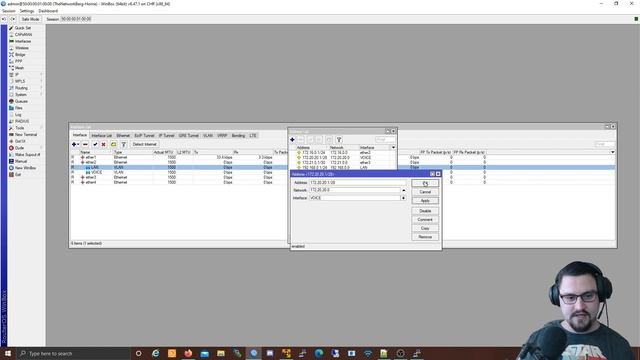Switch to the EoIP Tunnel tab
640x360 pixels.
point(144,135)
